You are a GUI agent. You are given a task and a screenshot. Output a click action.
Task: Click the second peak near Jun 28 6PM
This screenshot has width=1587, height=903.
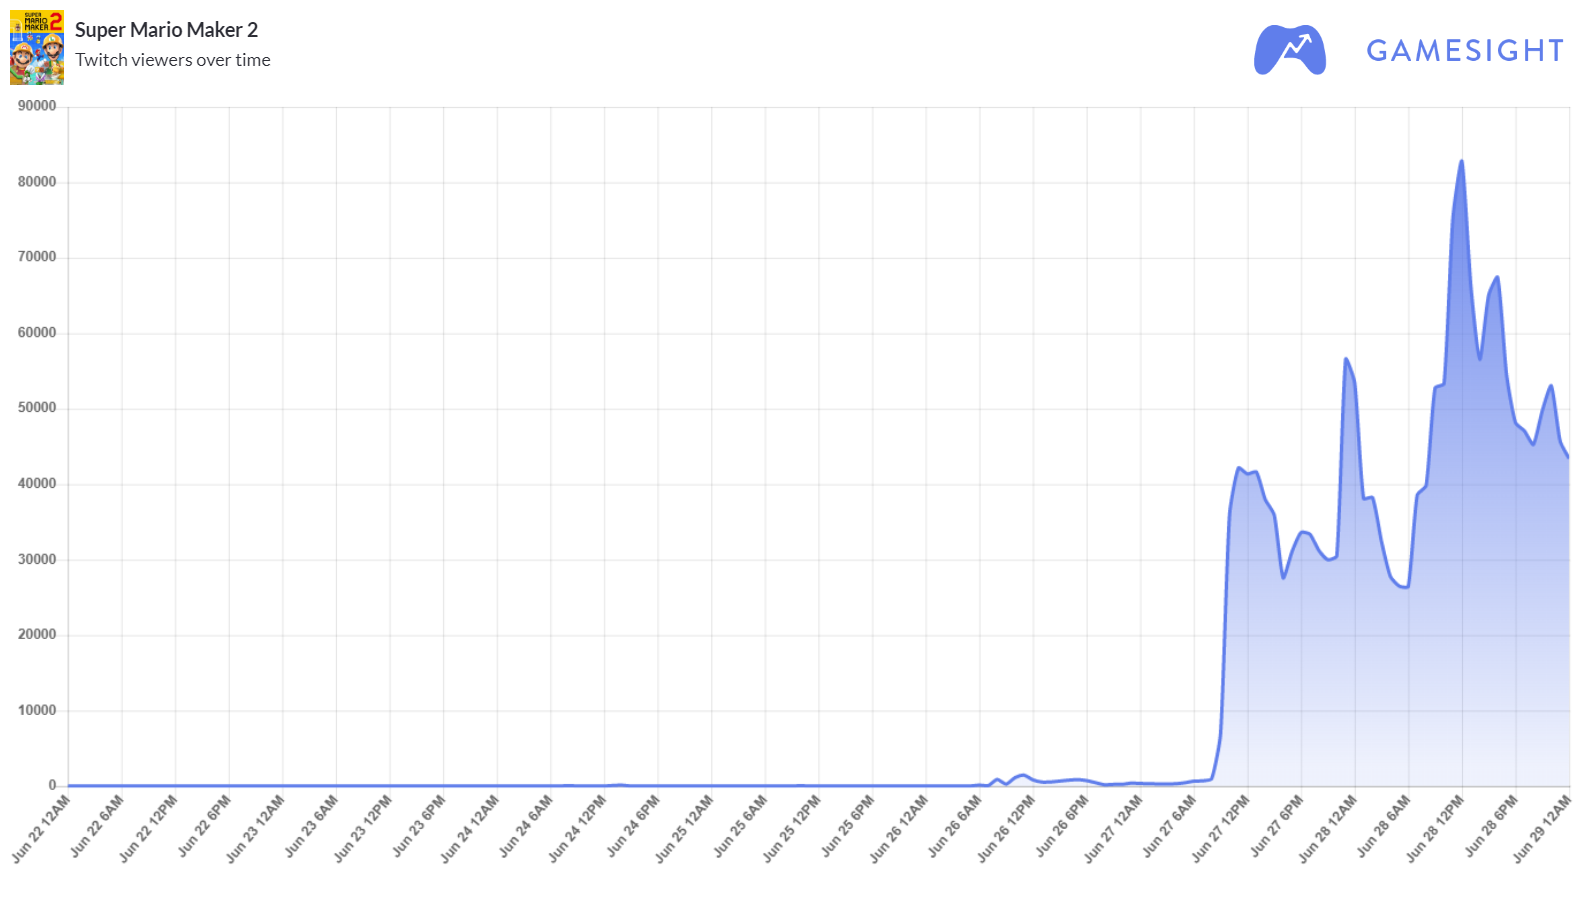tap(1497, 277)
